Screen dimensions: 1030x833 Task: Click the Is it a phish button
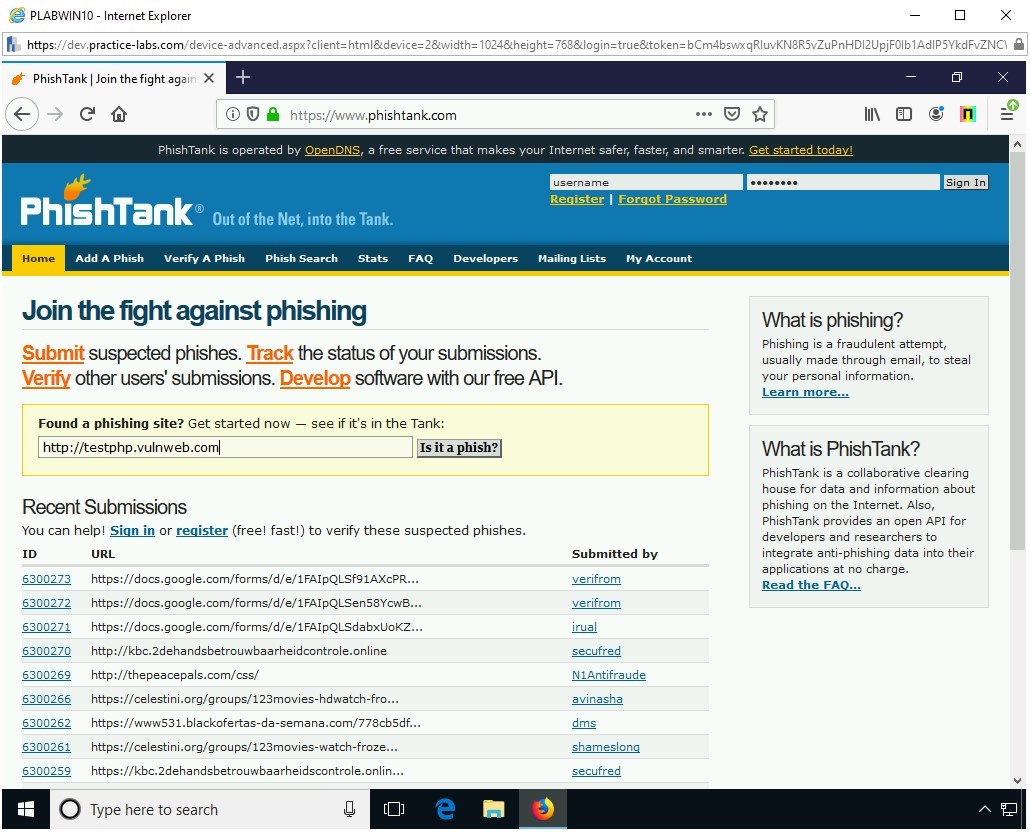pyautogui.click(x=459, y=448)
